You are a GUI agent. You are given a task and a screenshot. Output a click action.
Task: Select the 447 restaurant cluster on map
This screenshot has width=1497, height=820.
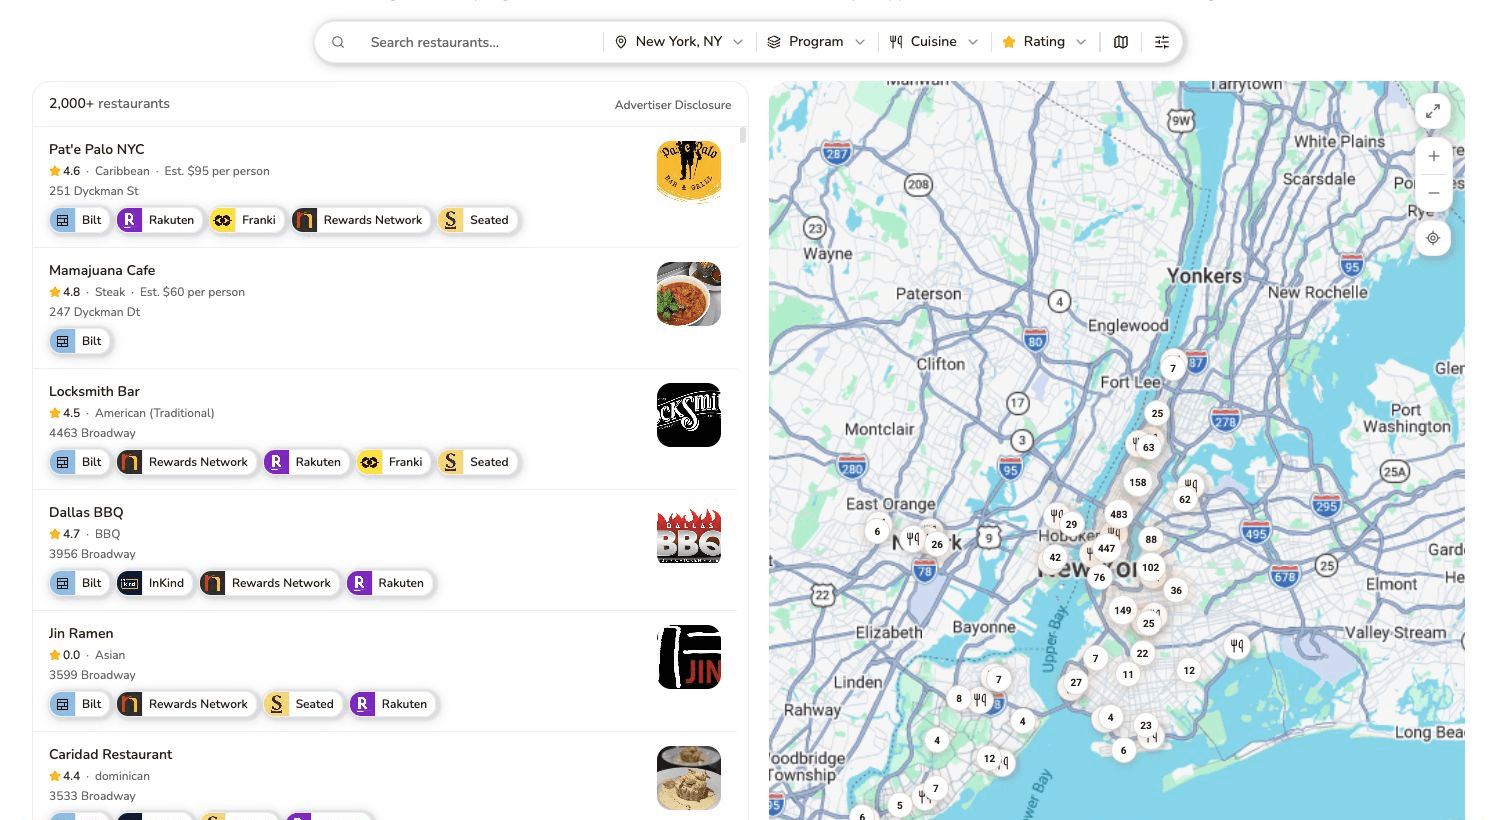click(1106, 548)
